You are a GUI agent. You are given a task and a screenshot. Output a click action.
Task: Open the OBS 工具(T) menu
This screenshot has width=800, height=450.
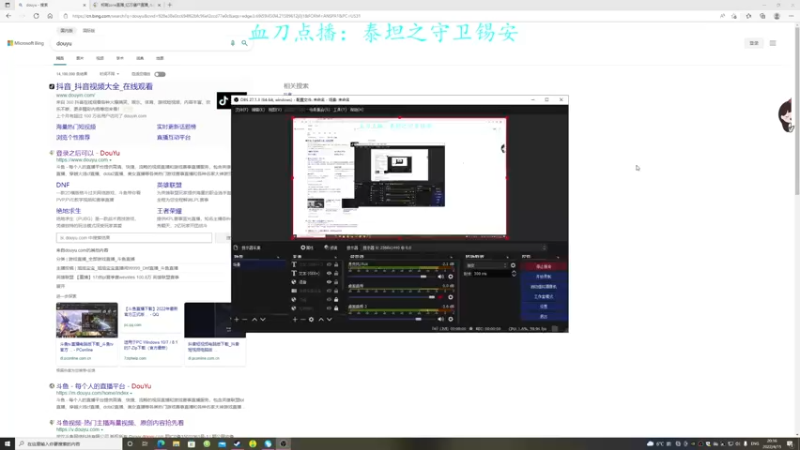340,110
